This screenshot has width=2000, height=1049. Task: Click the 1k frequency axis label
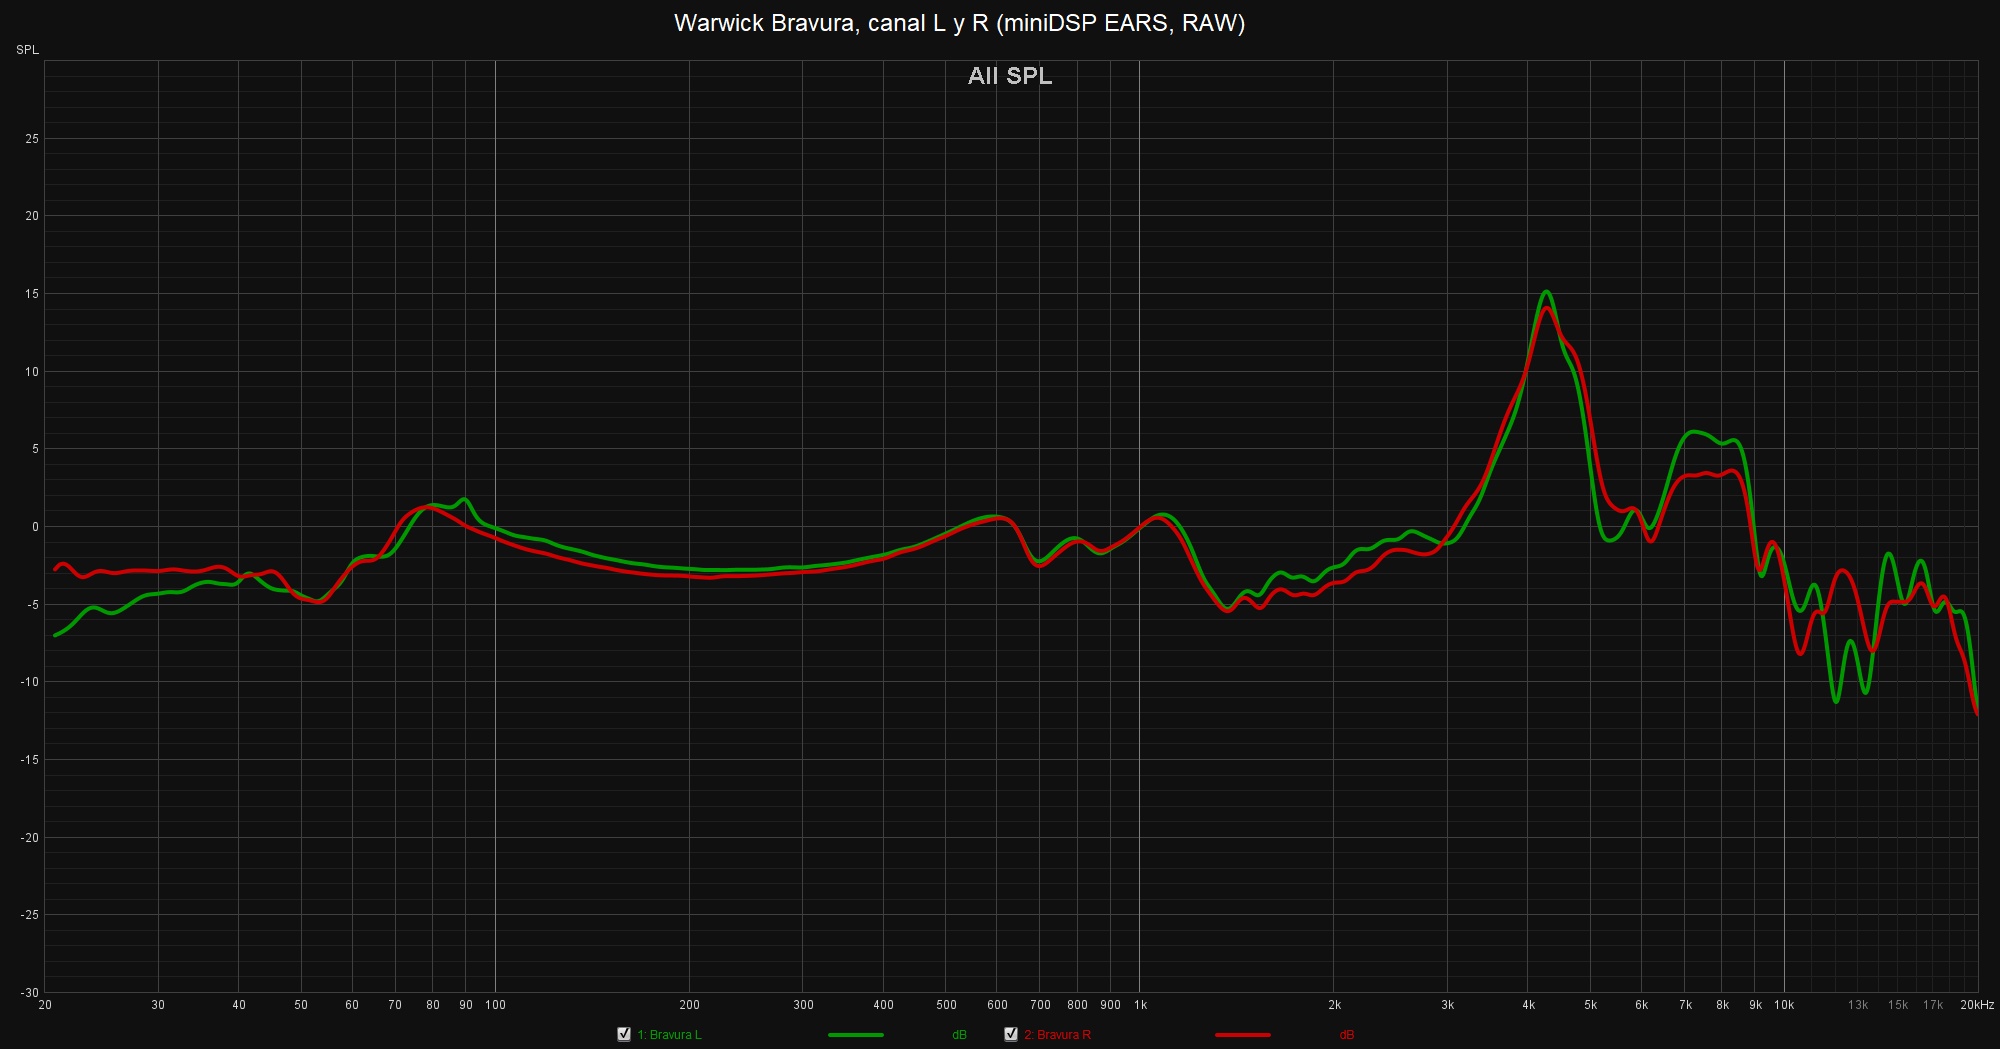[1140, 1005]
